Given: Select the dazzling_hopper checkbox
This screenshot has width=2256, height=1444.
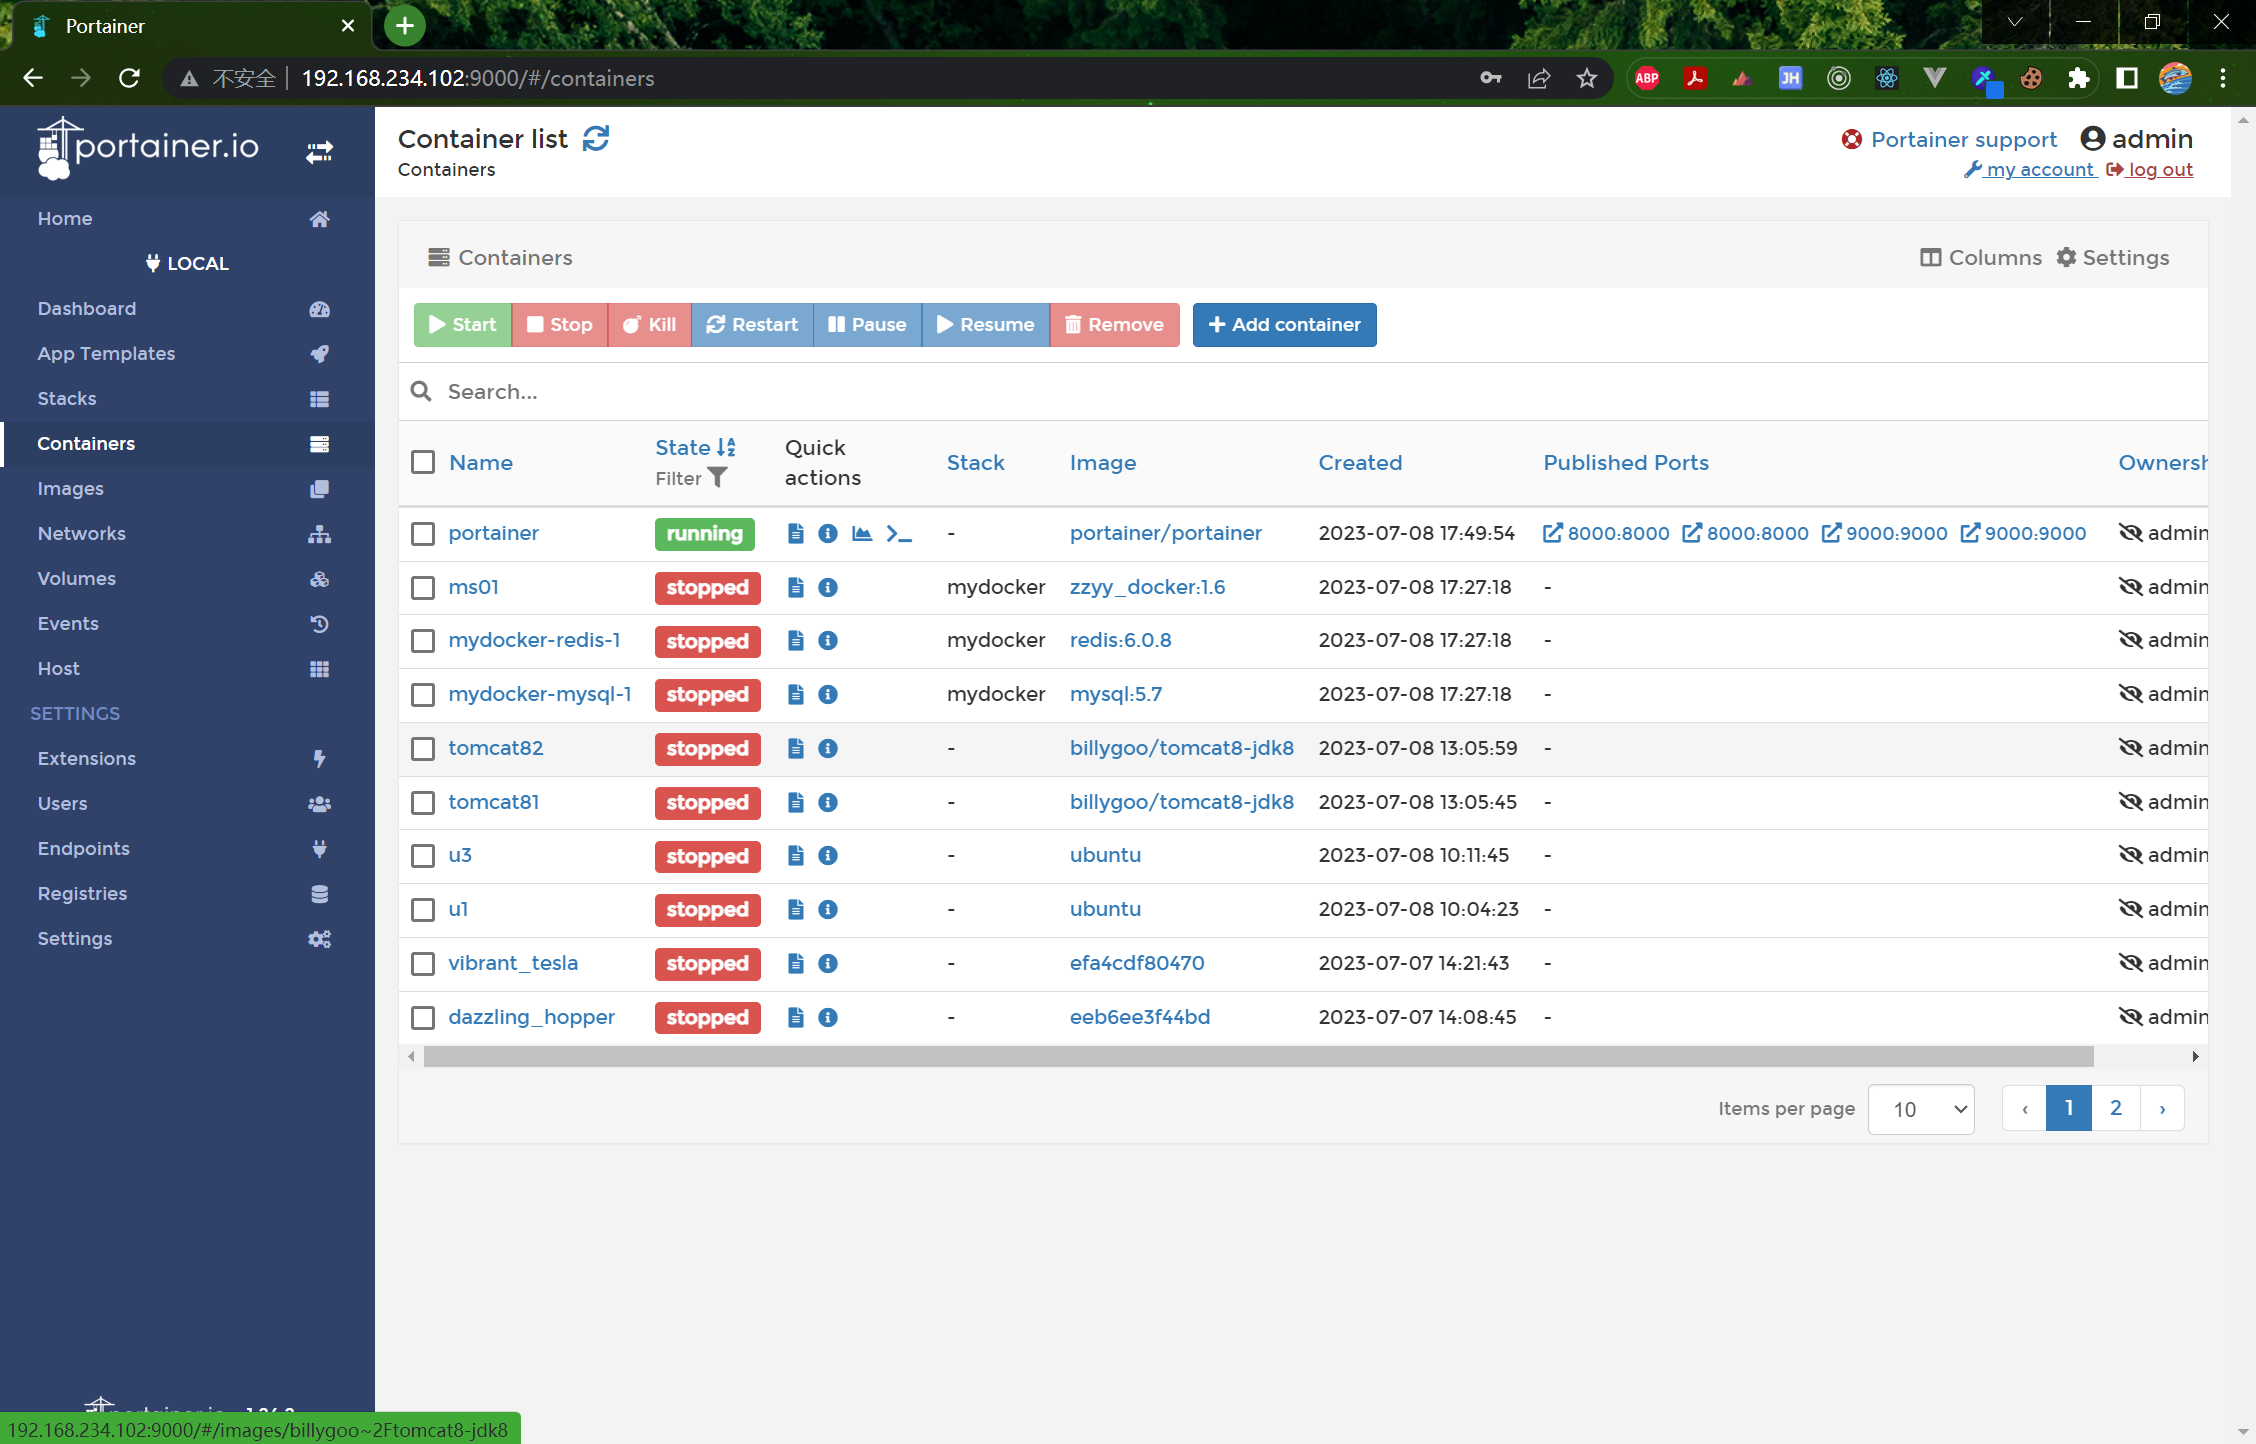Looking at the screenshot, I should tap(423, 1017).
